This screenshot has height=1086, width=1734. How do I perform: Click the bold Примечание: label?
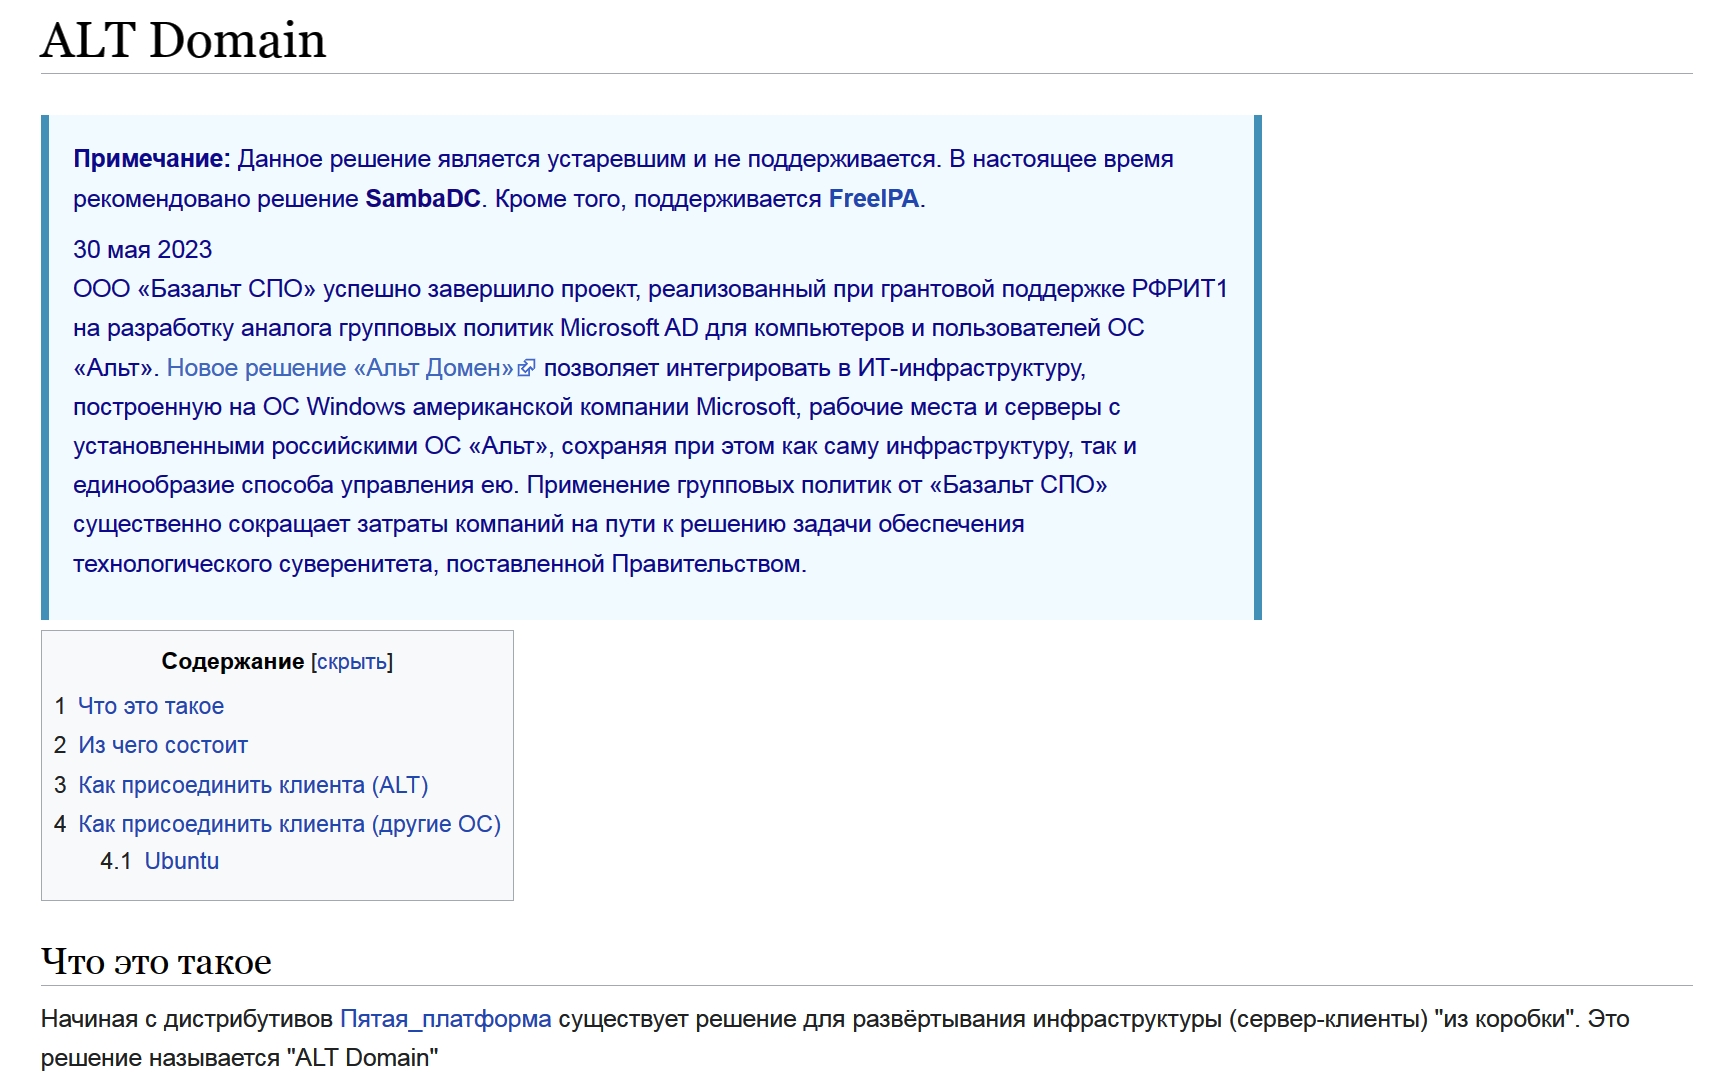click(x=152, y=159)
